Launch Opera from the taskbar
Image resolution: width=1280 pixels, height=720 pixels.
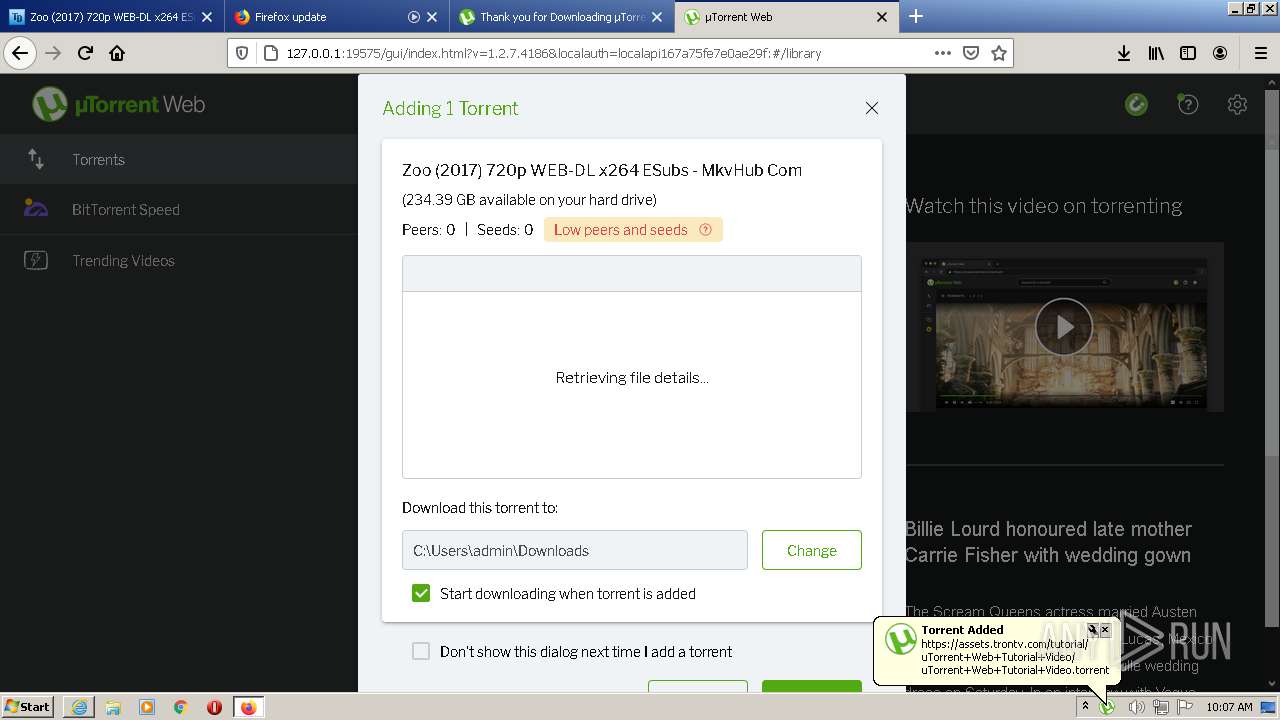214,707
